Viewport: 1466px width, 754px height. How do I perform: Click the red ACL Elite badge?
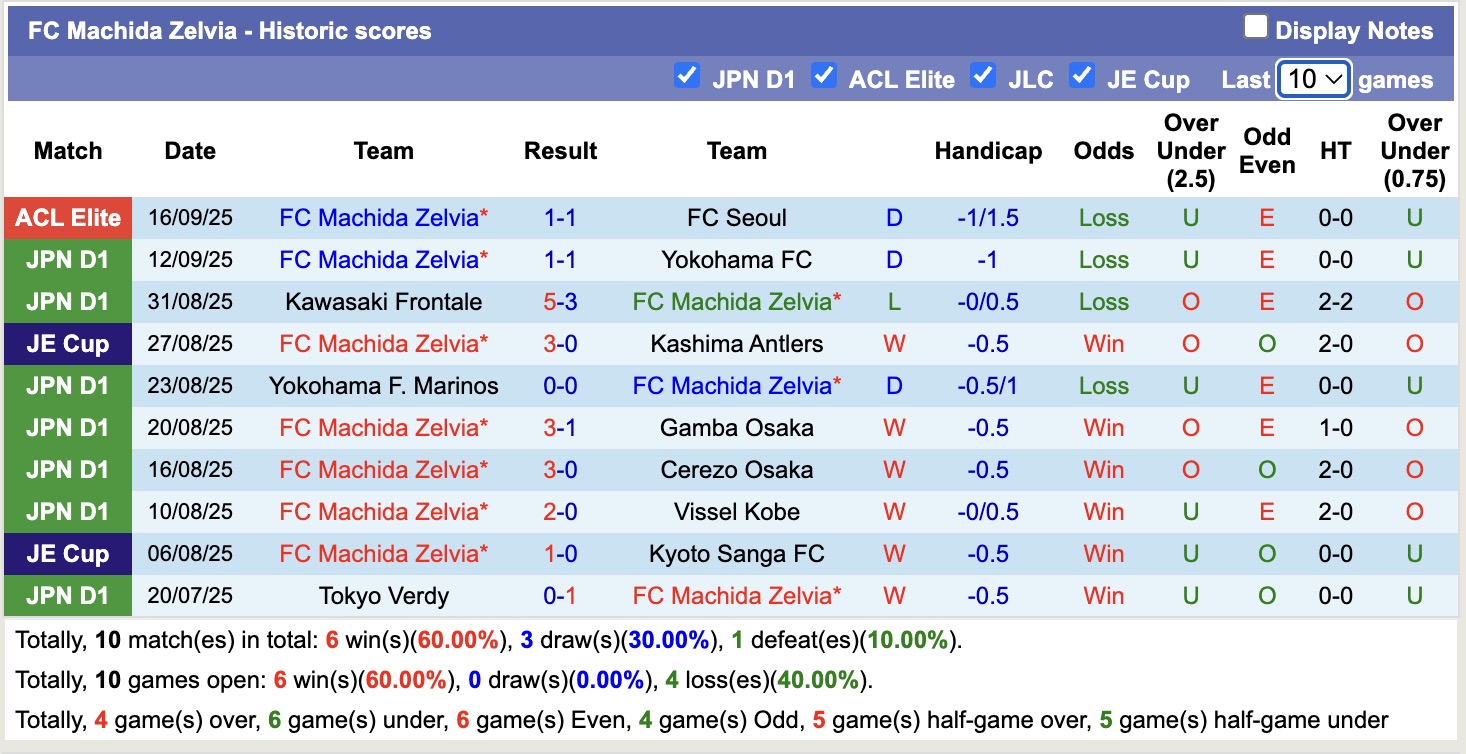point(68,218)
